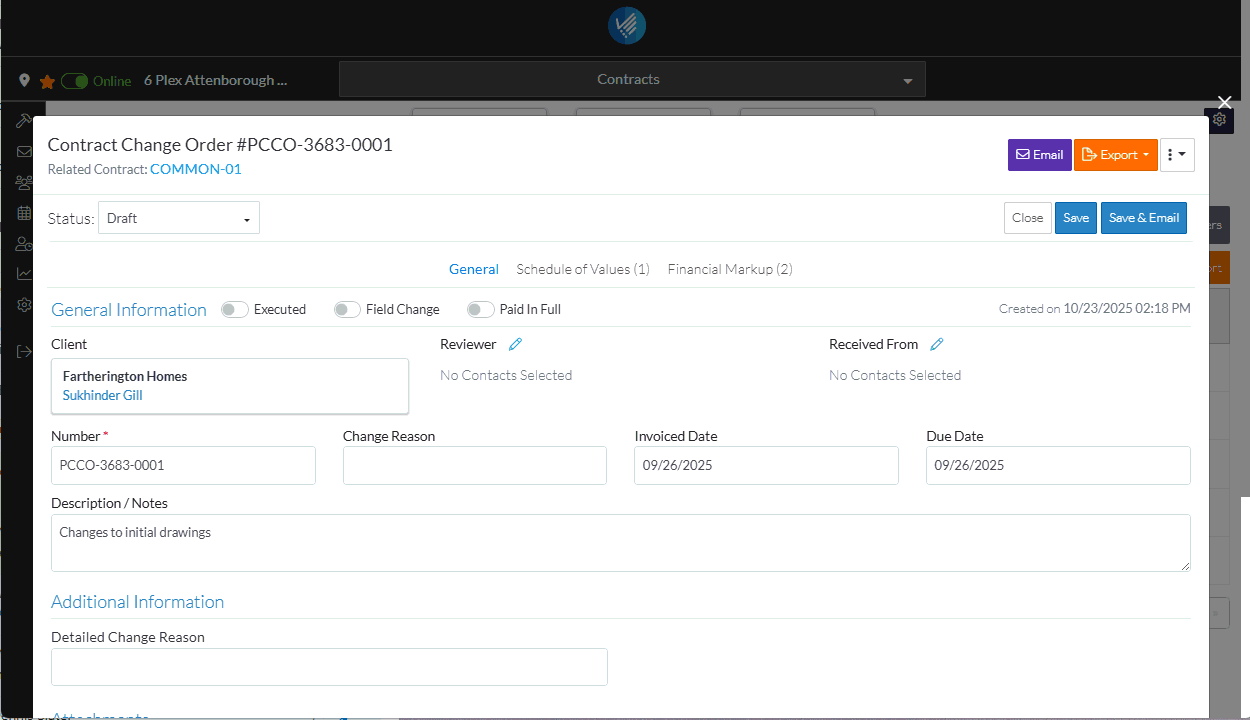The image size is (1250, 720).
Task: Click the Invoiced Date field
Action: (x=766, y=465)
